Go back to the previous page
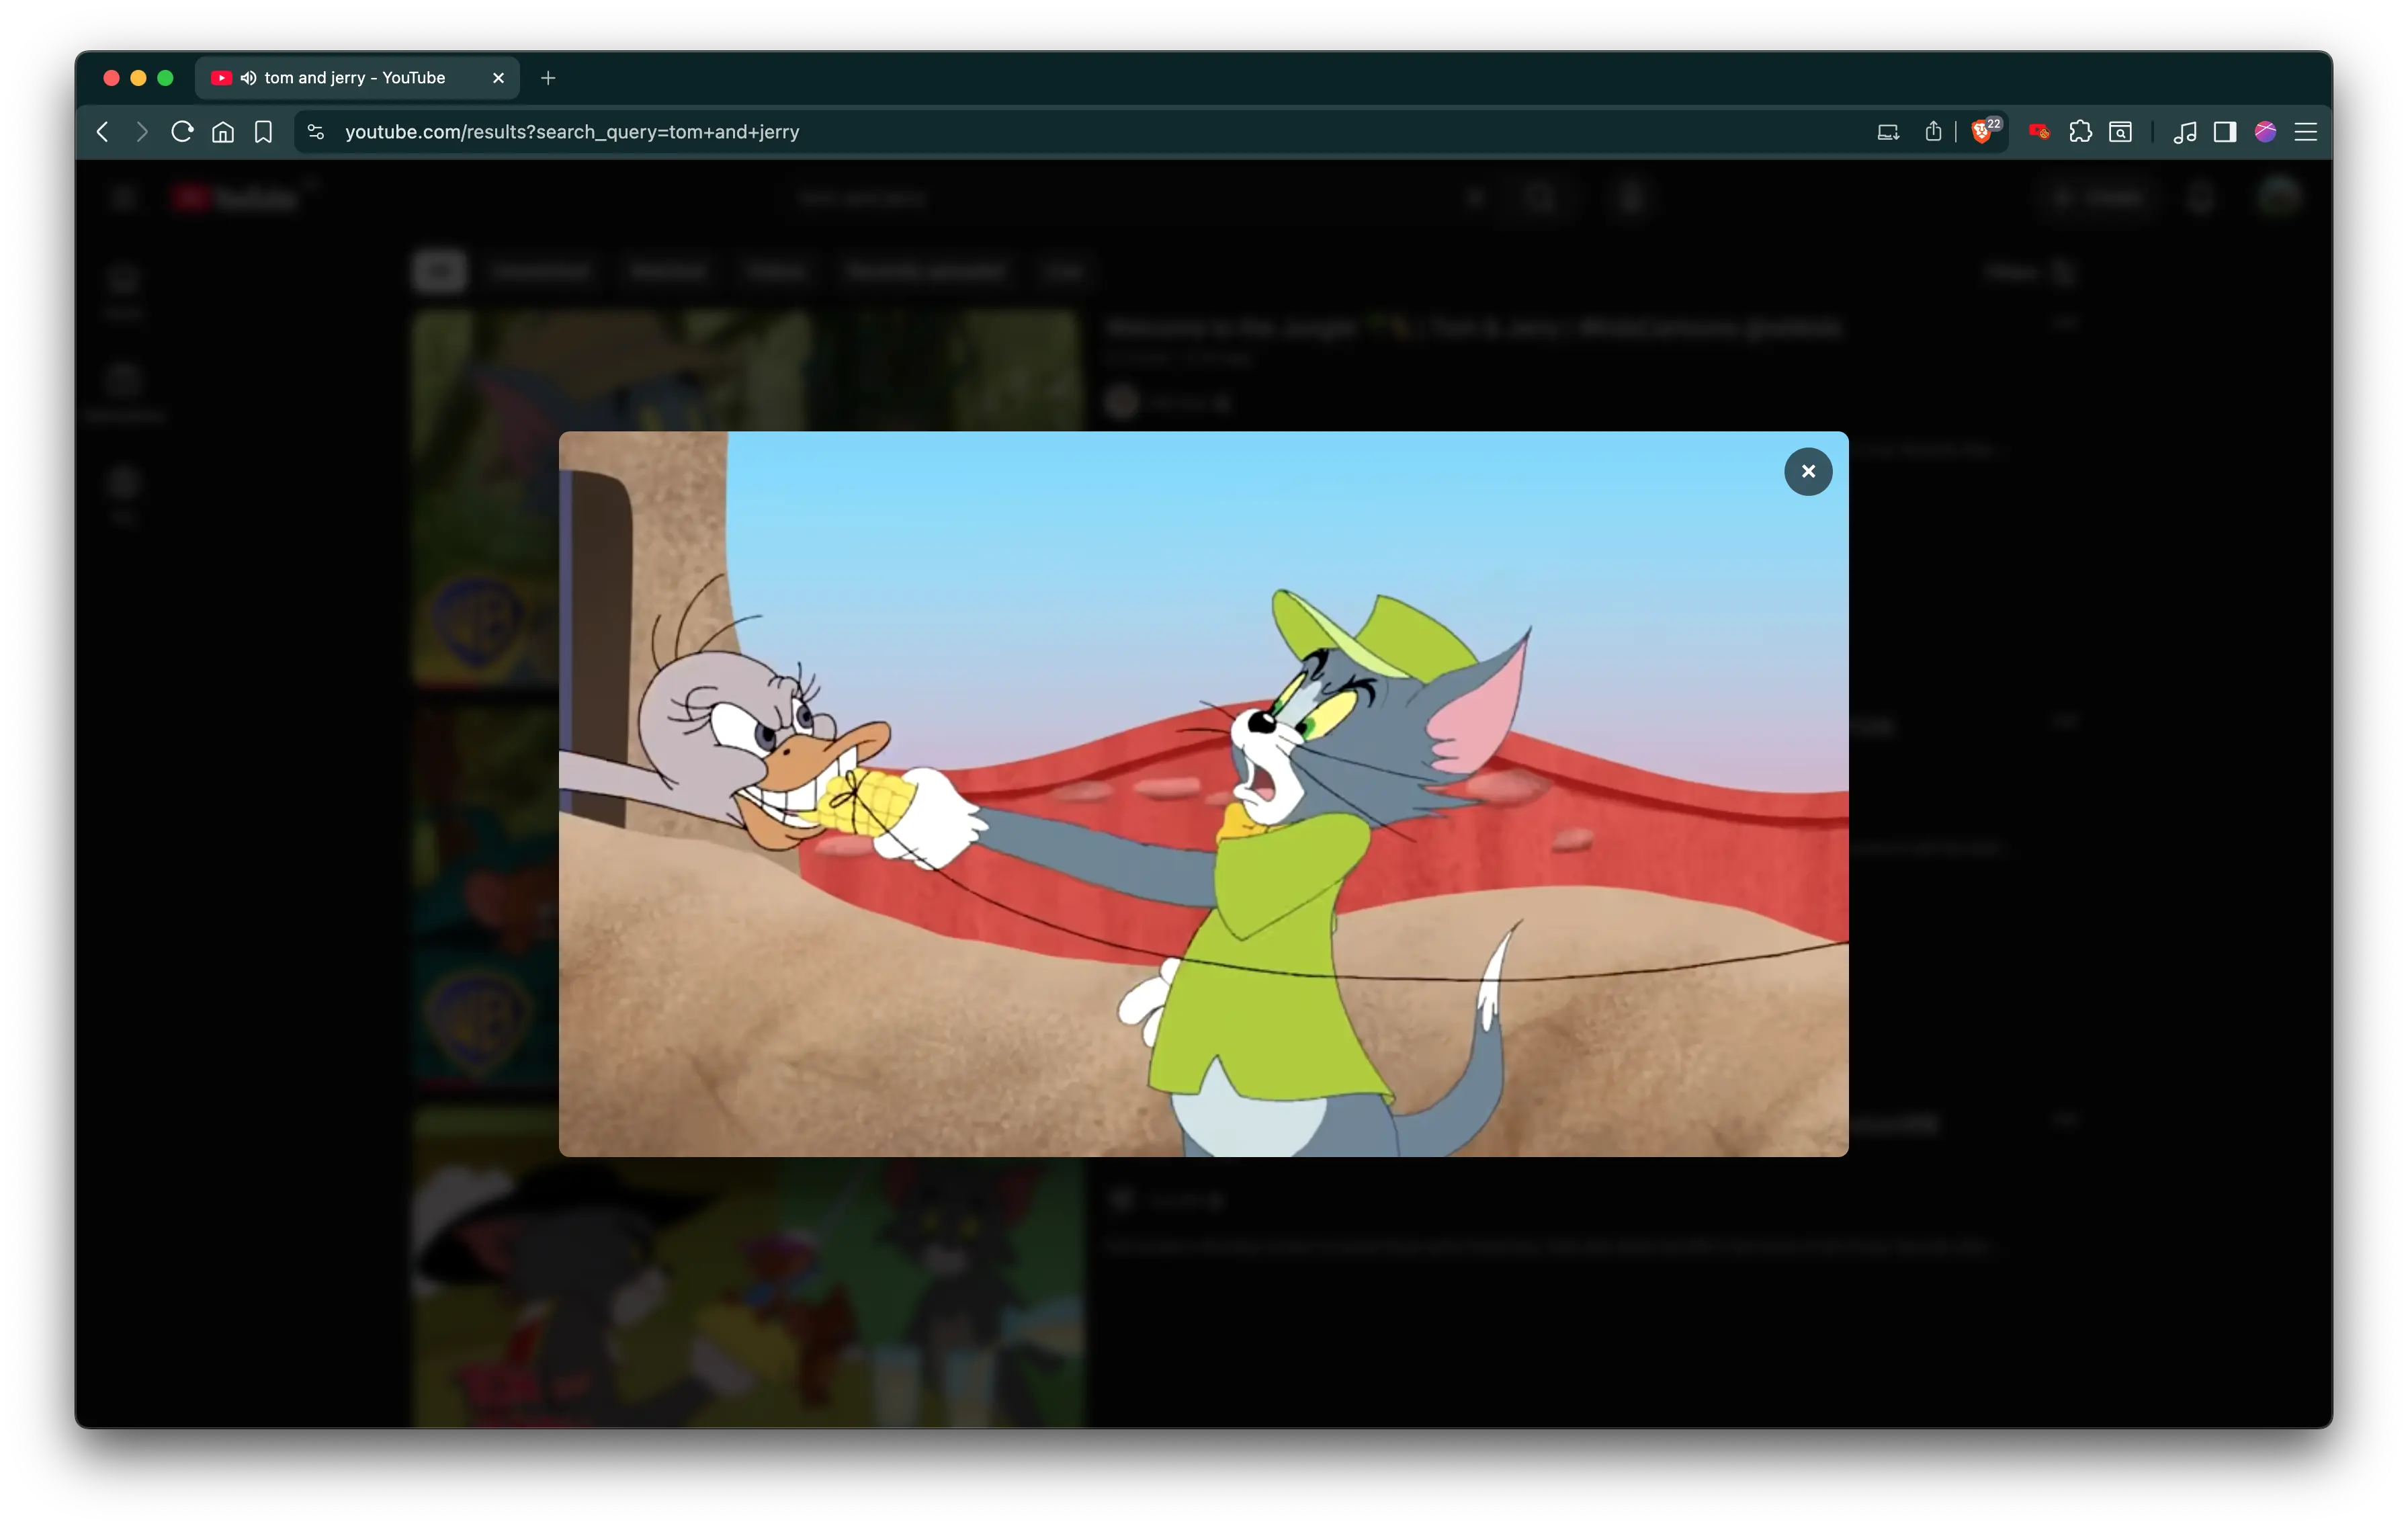 (x=102, y=132)
